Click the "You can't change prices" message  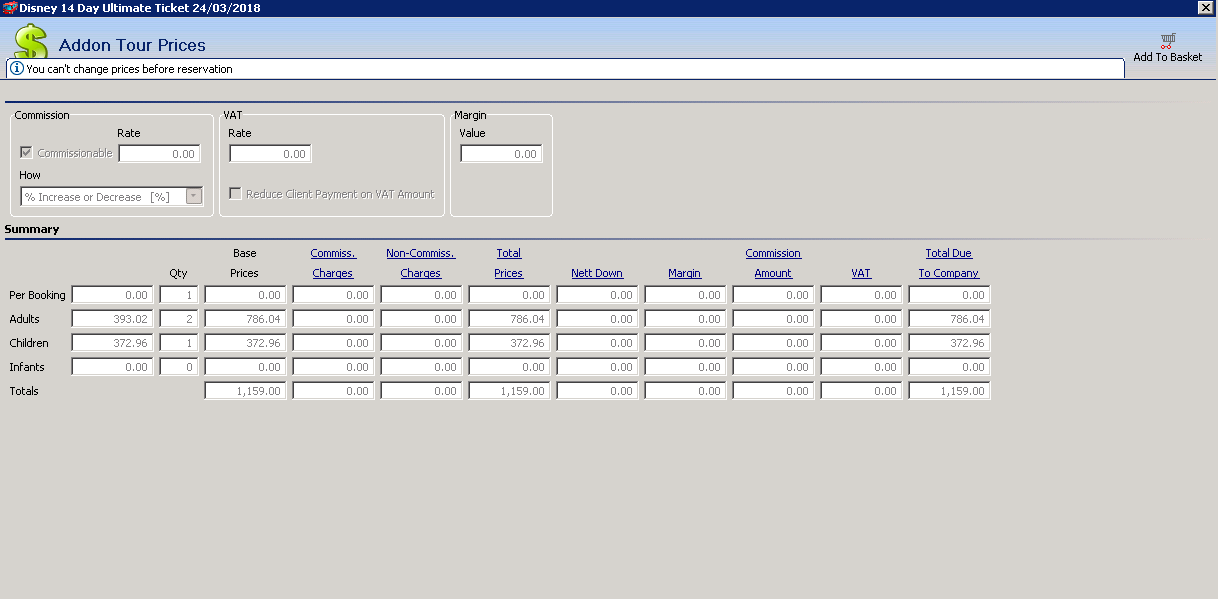coord(129,69)
